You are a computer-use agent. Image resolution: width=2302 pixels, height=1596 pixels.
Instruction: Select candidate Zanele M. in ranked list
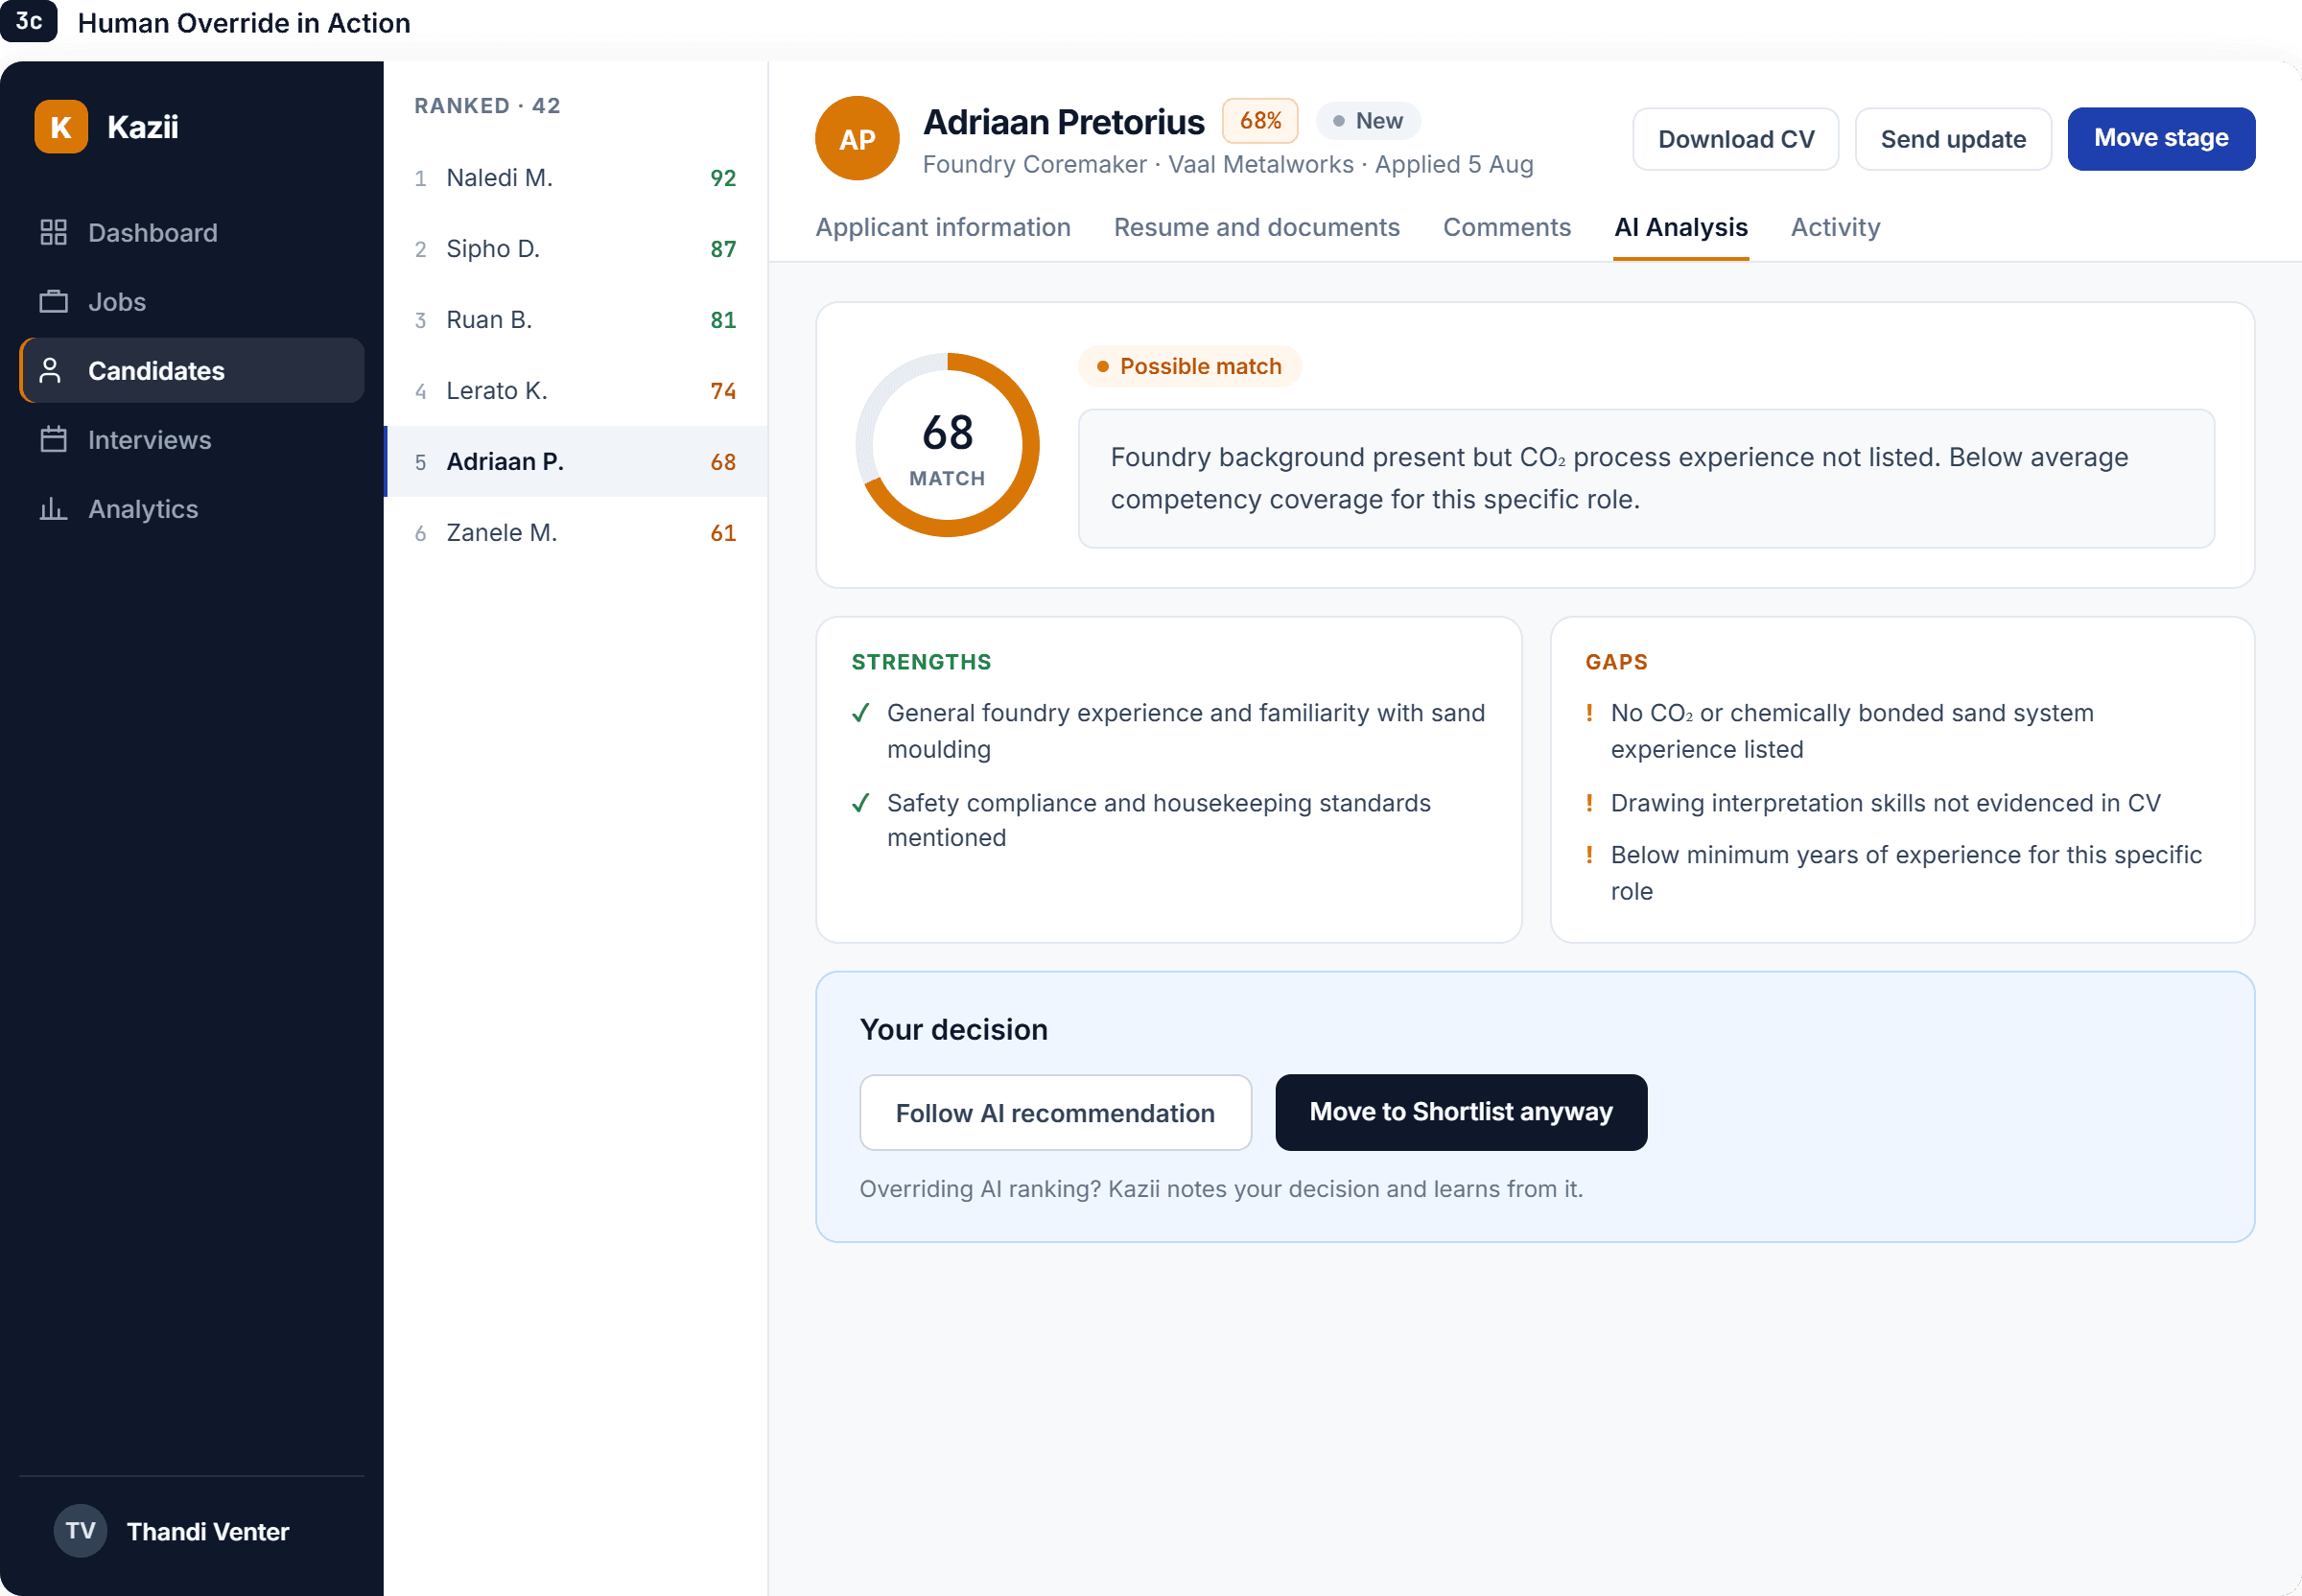click(576, 532)
